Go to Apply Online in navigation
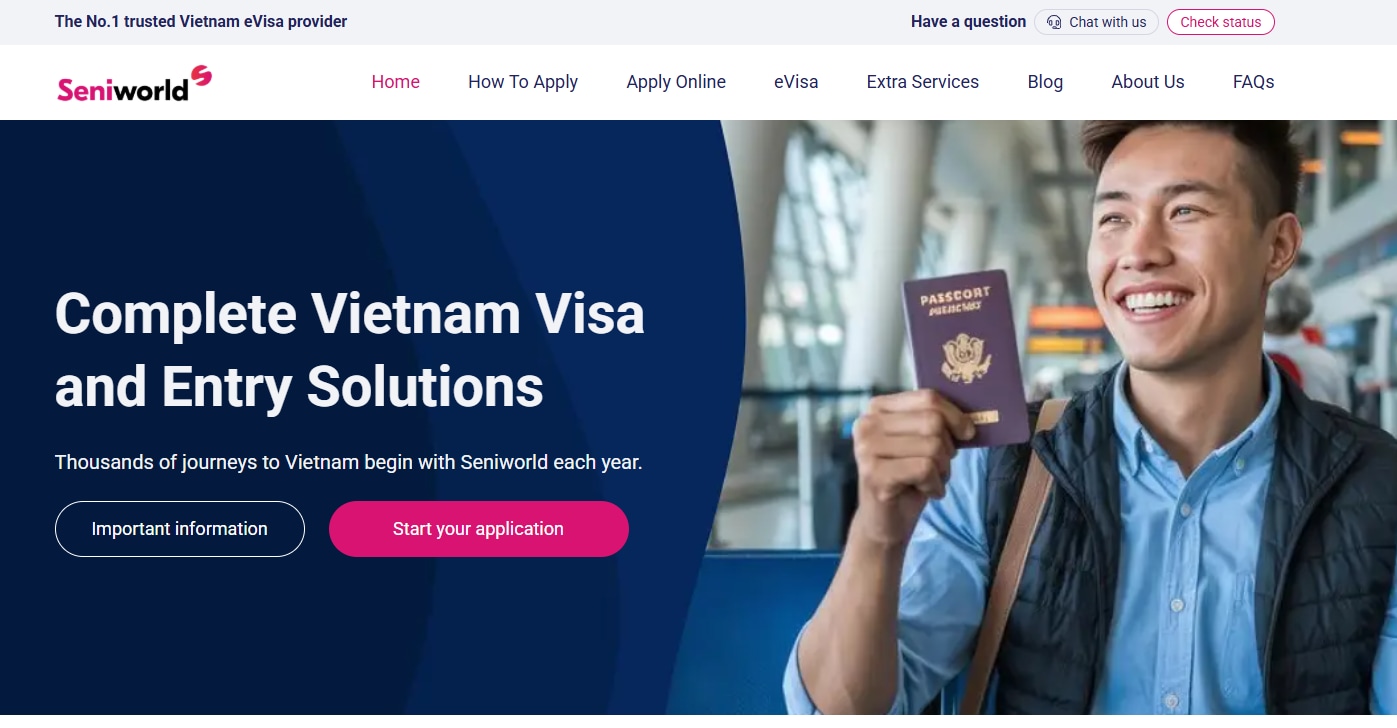 click(676, 82)
